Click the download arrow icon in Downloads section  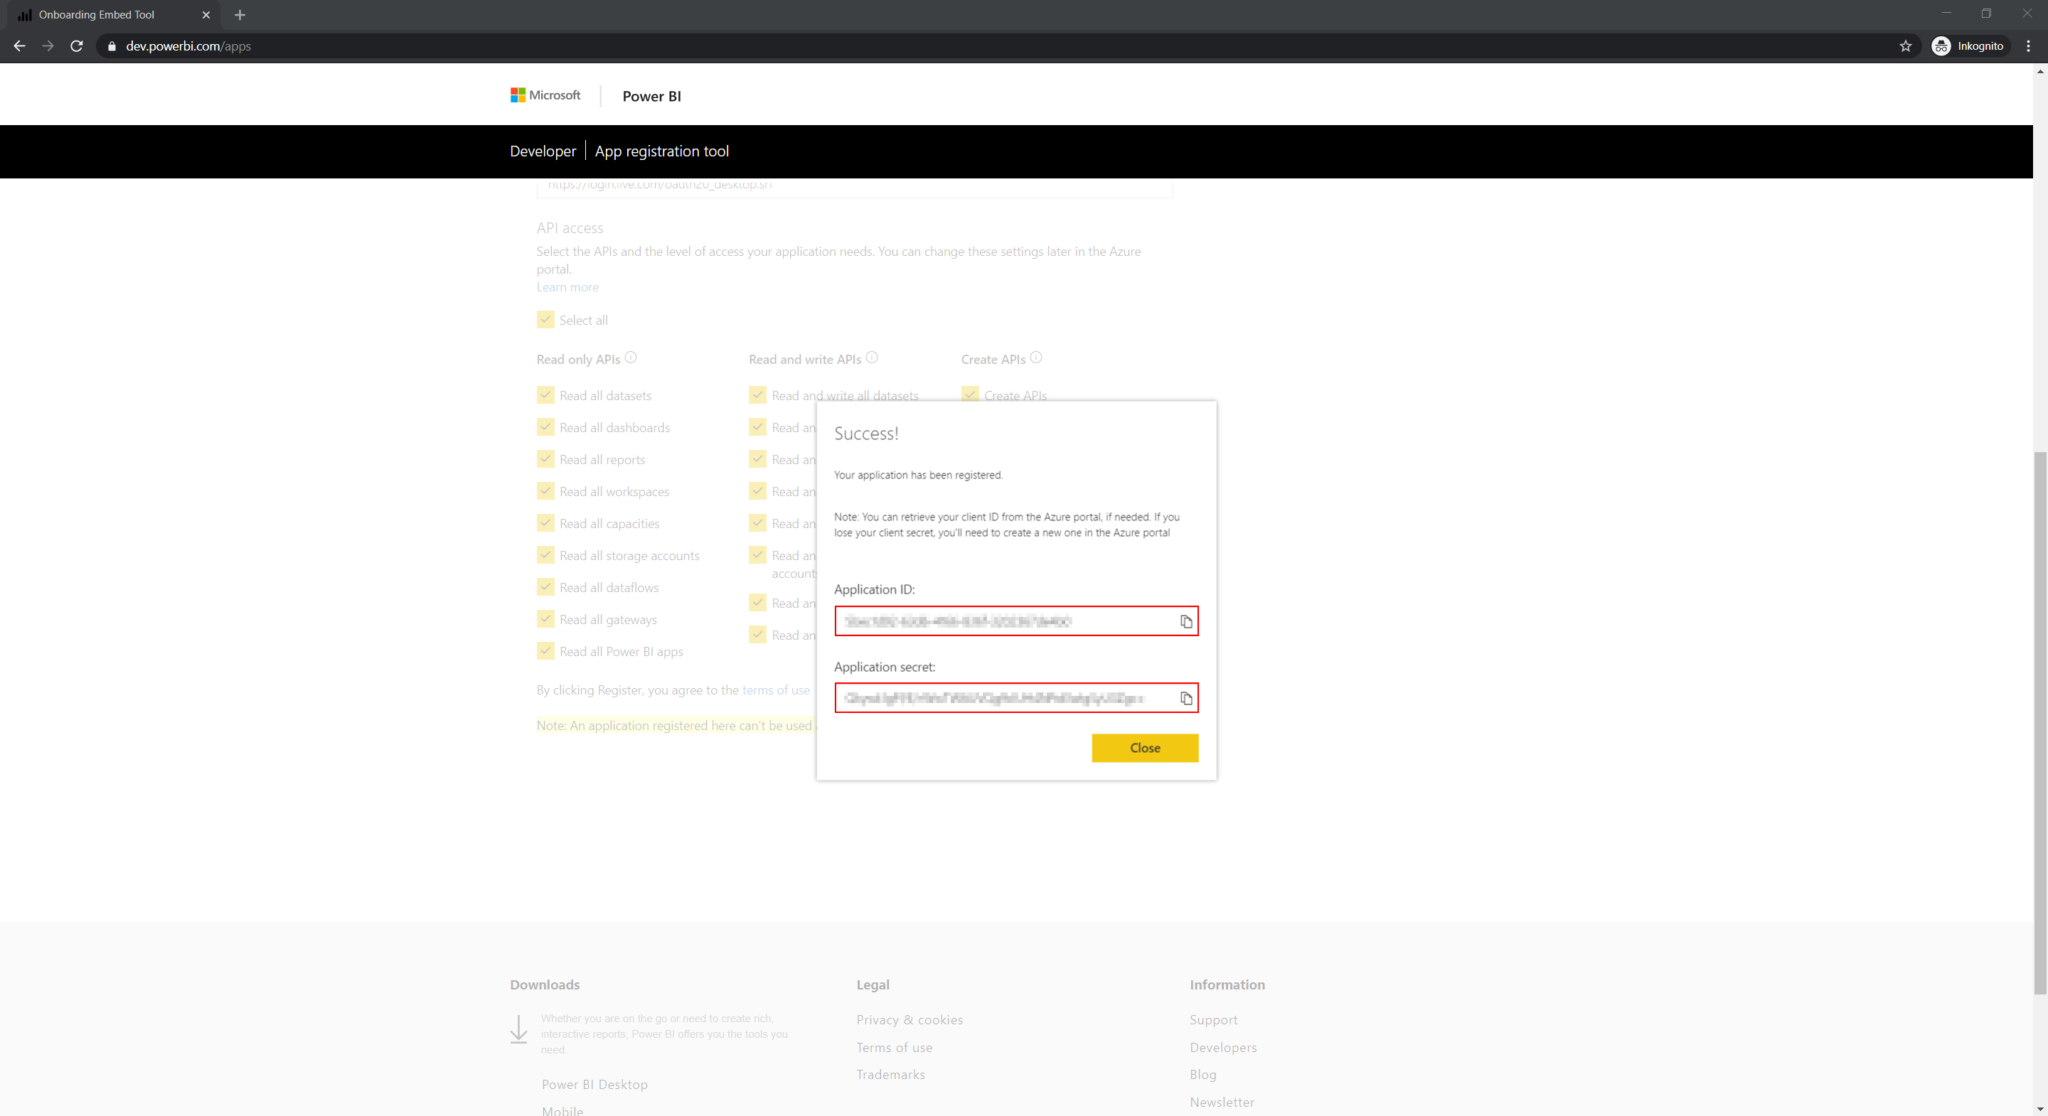[x=518, y=1028]
